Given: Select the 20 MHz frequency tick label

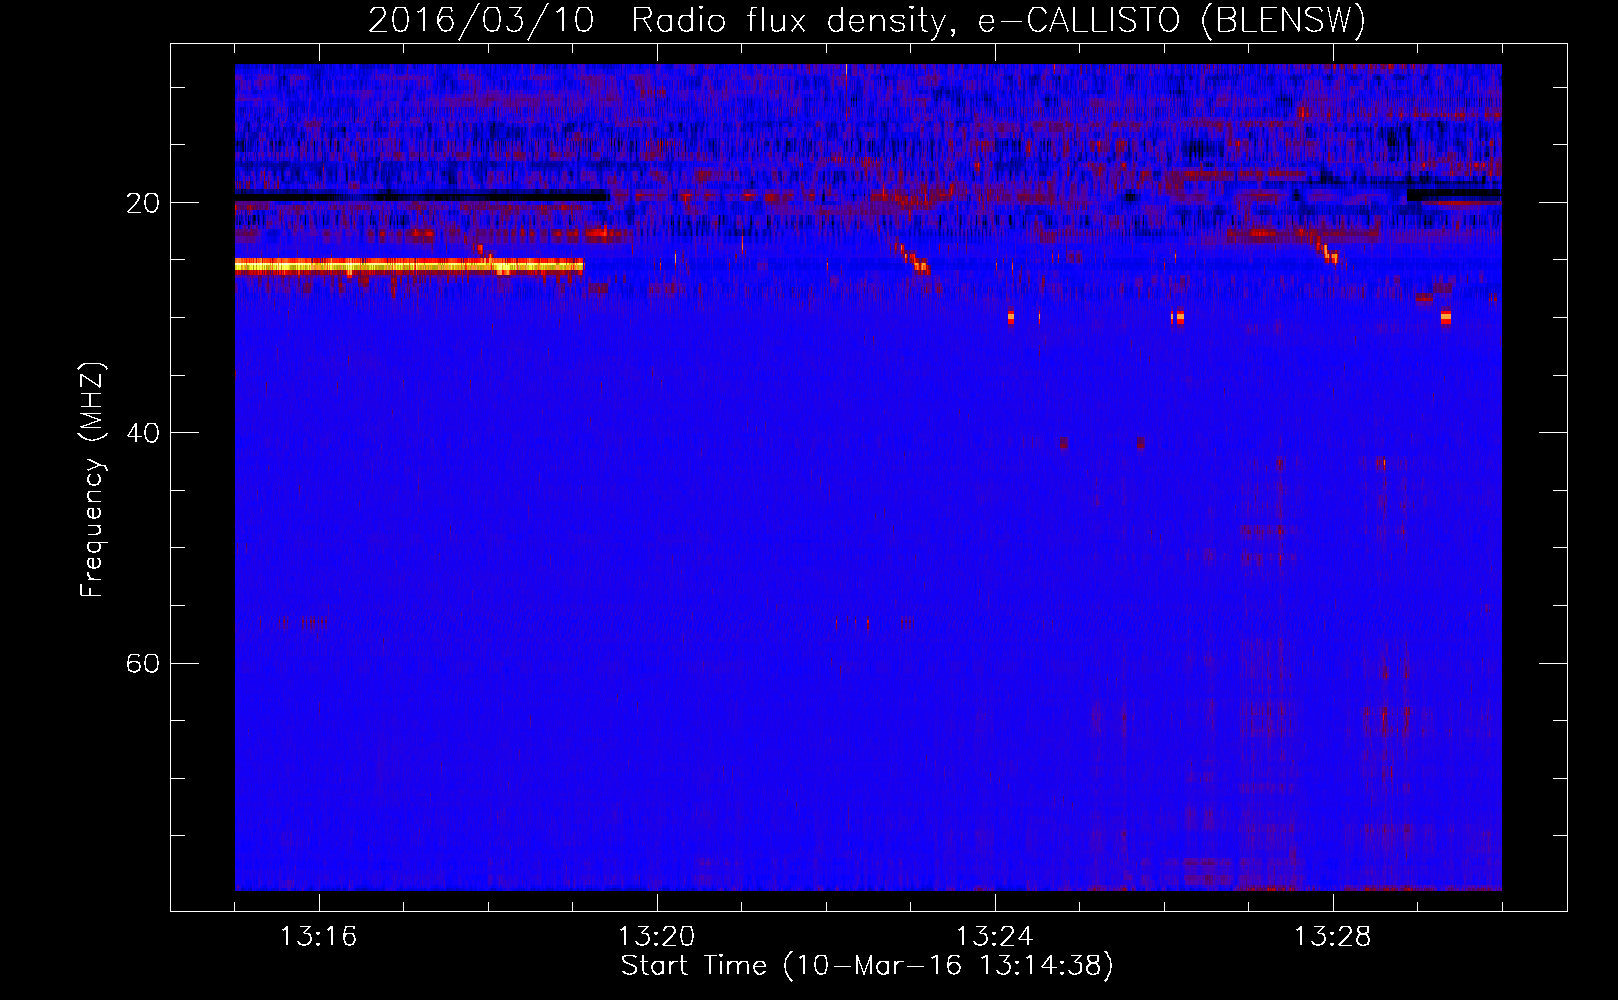Looking at the screenshot, I should click(143, 203).
